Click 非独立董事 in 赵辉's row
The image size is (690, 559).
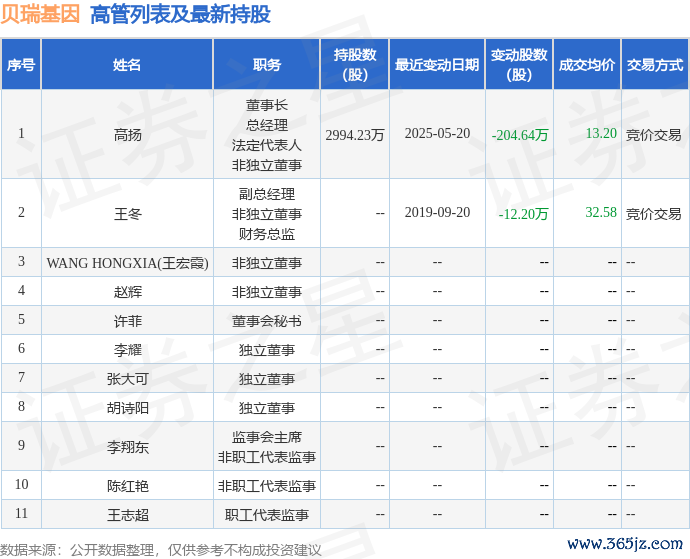[267, 292]
